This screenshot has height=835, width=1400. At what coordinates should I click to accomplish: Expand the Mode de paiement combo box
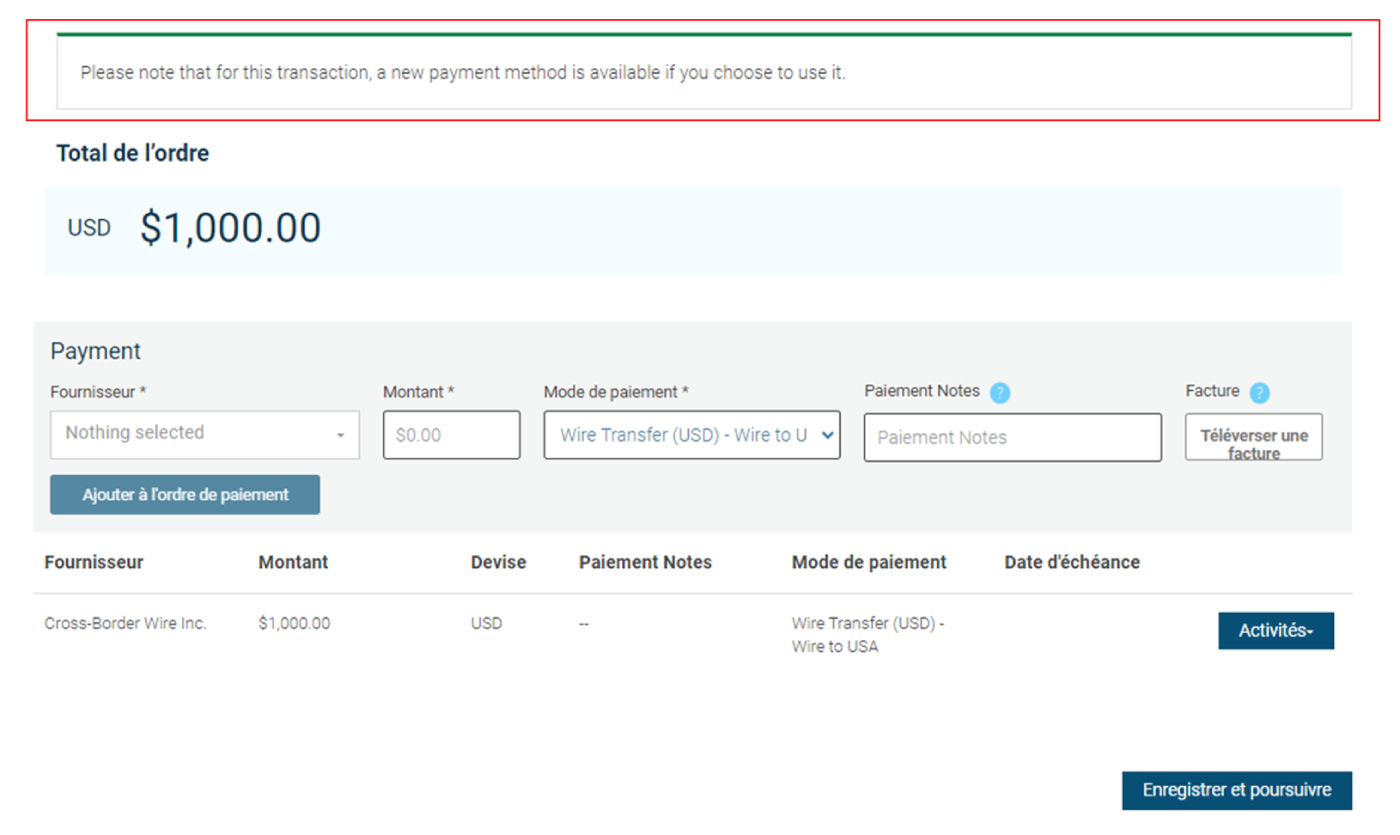pyautogui.click(x=691, y=435)
